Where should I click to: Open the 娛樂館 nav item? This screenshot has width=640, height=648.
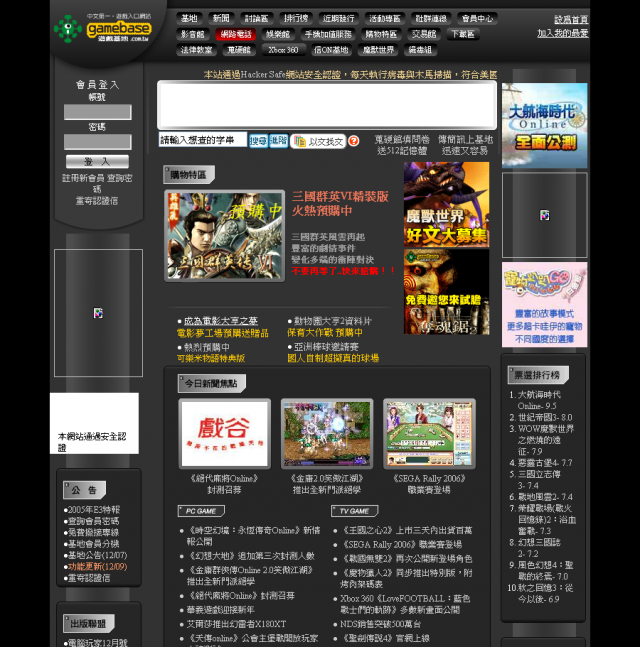click(278, 34)
